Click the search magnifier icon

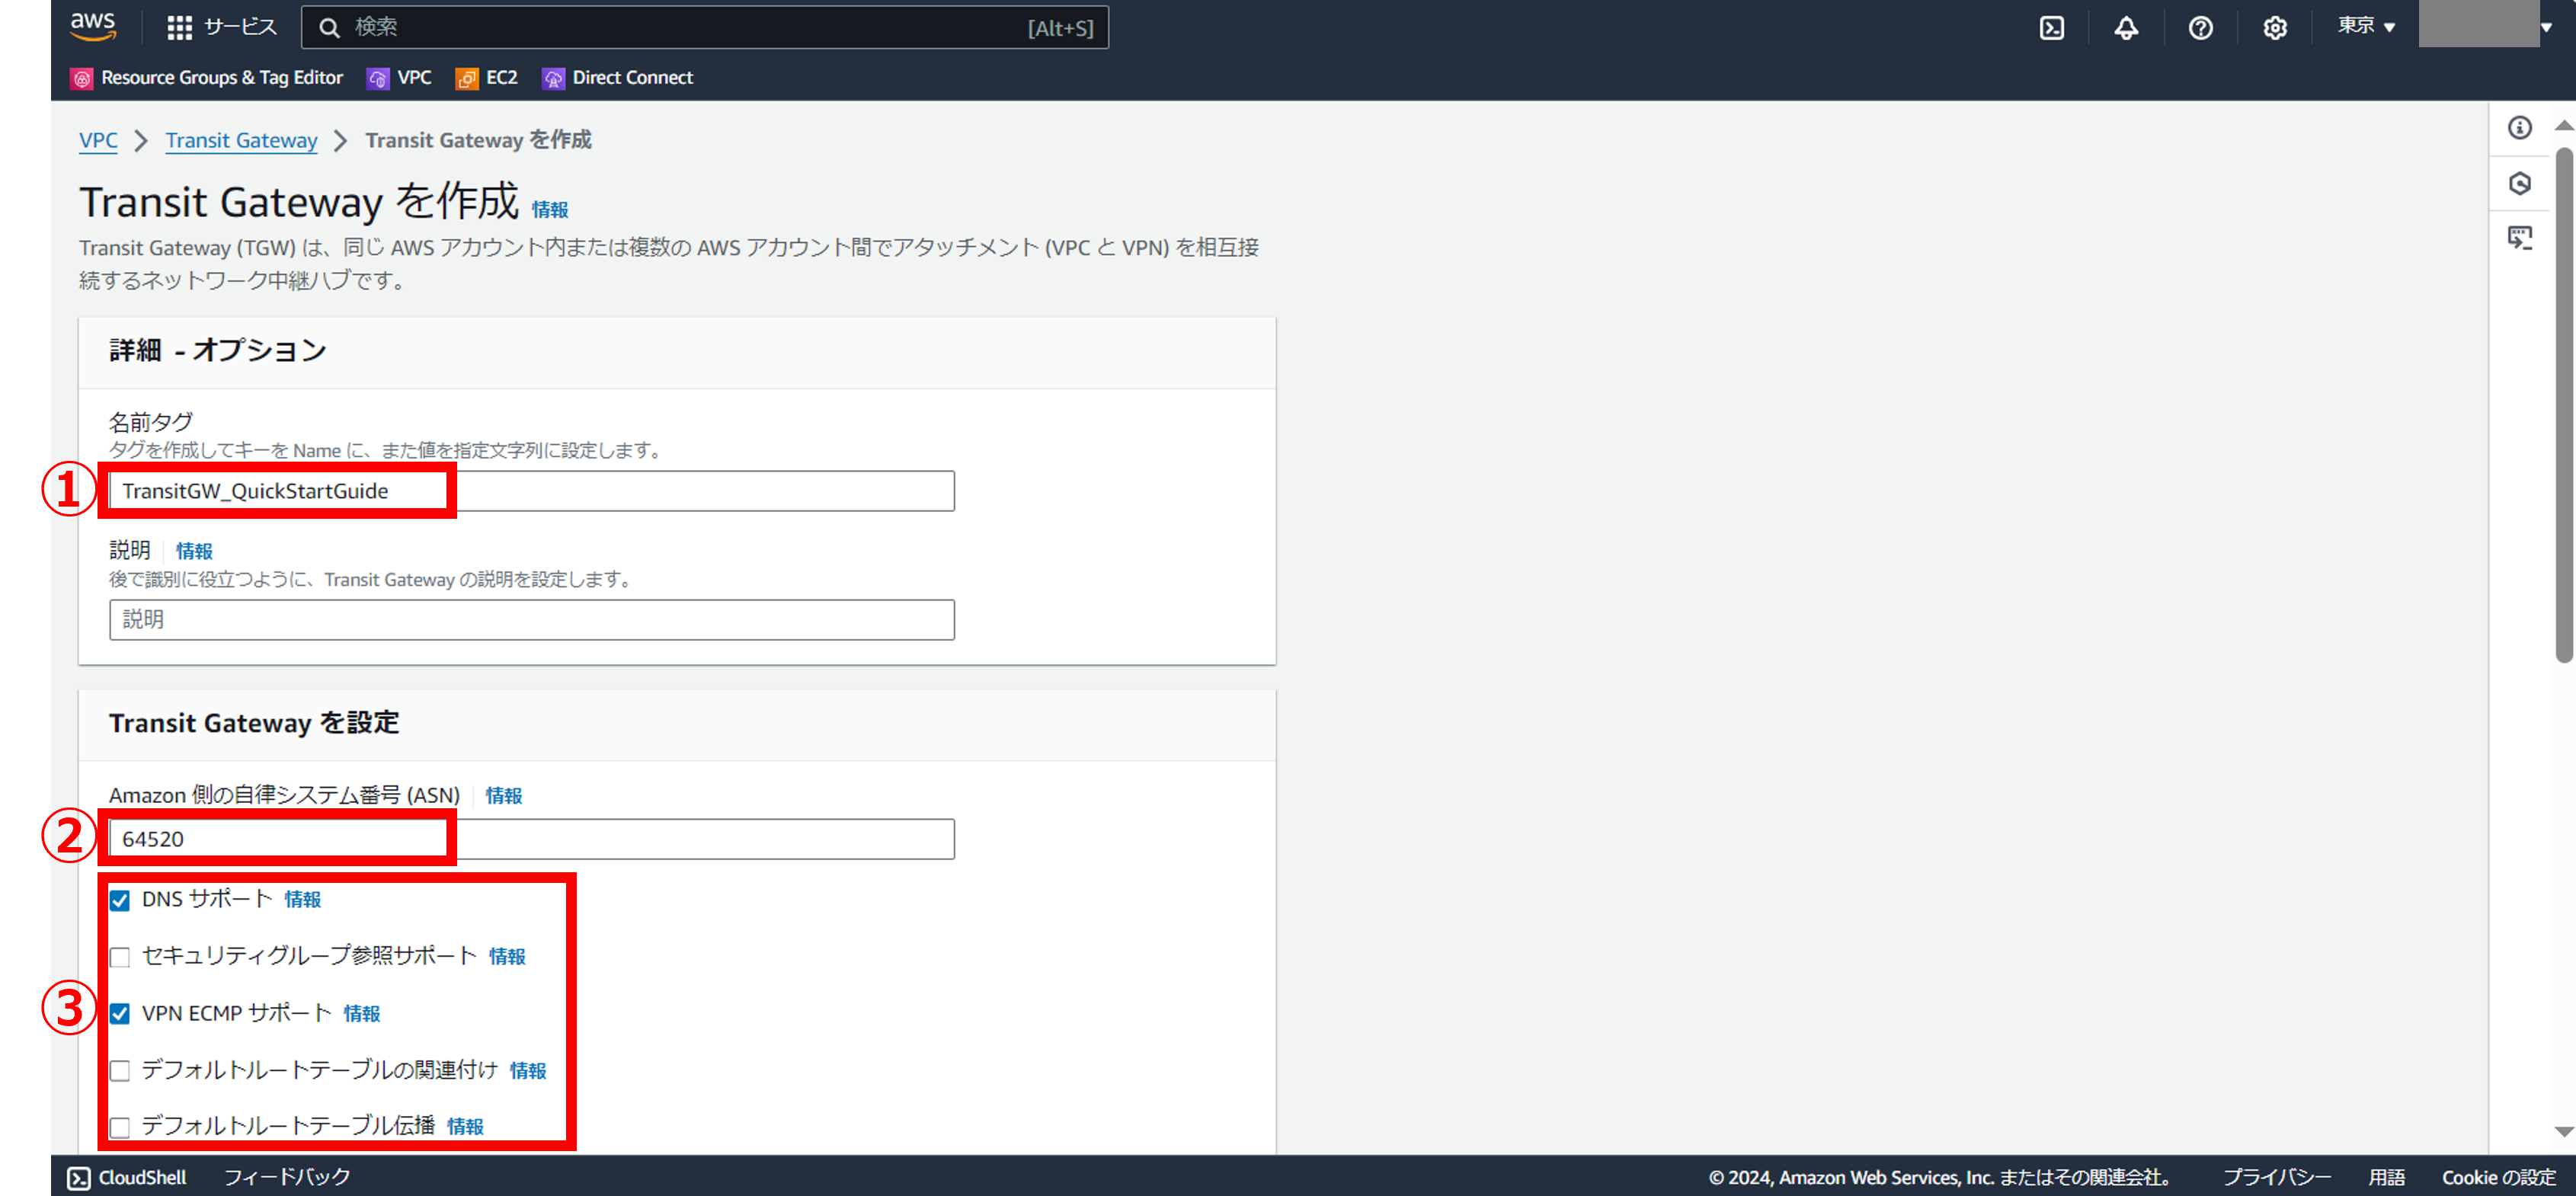(x=329, y=28)
